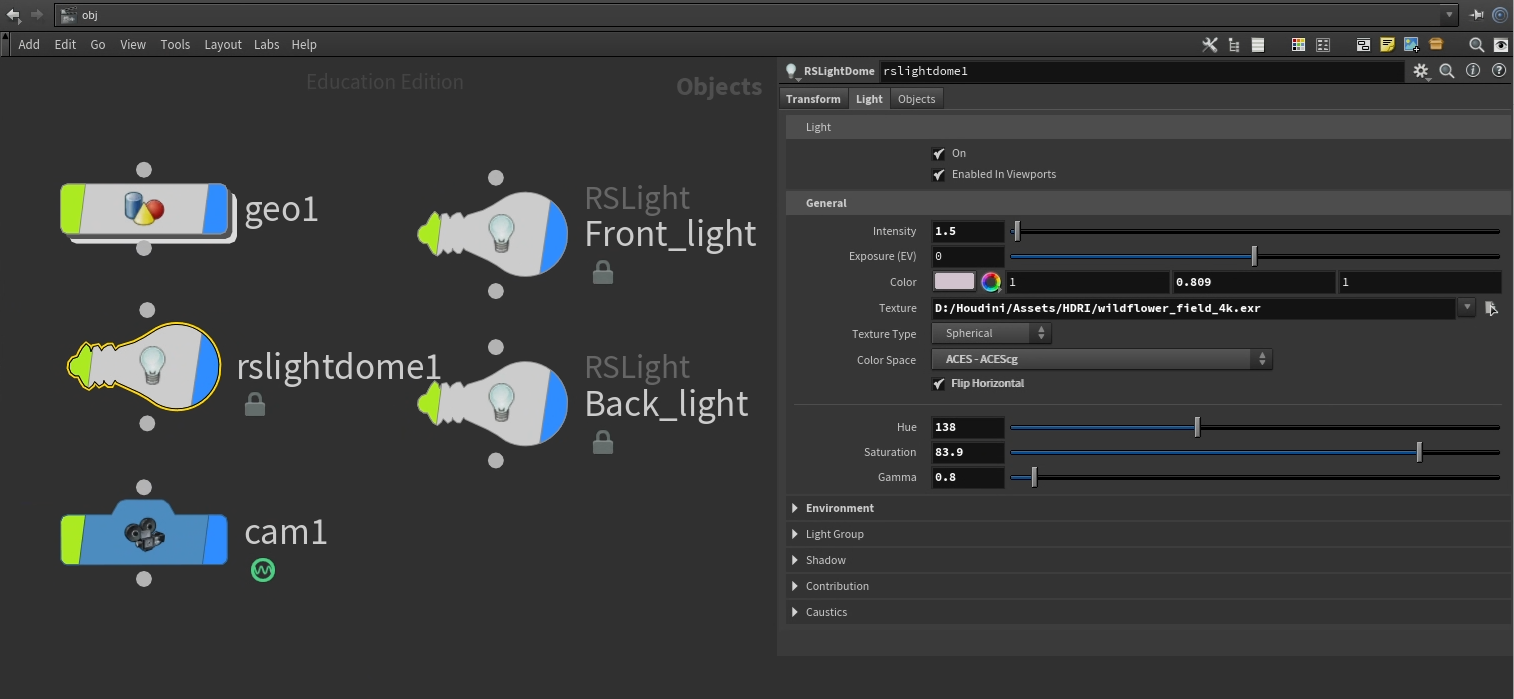Screen dimensions: 1514x699
Task: Click the add background image icon
Action: pyautogui.click(x=1411, y=45)
